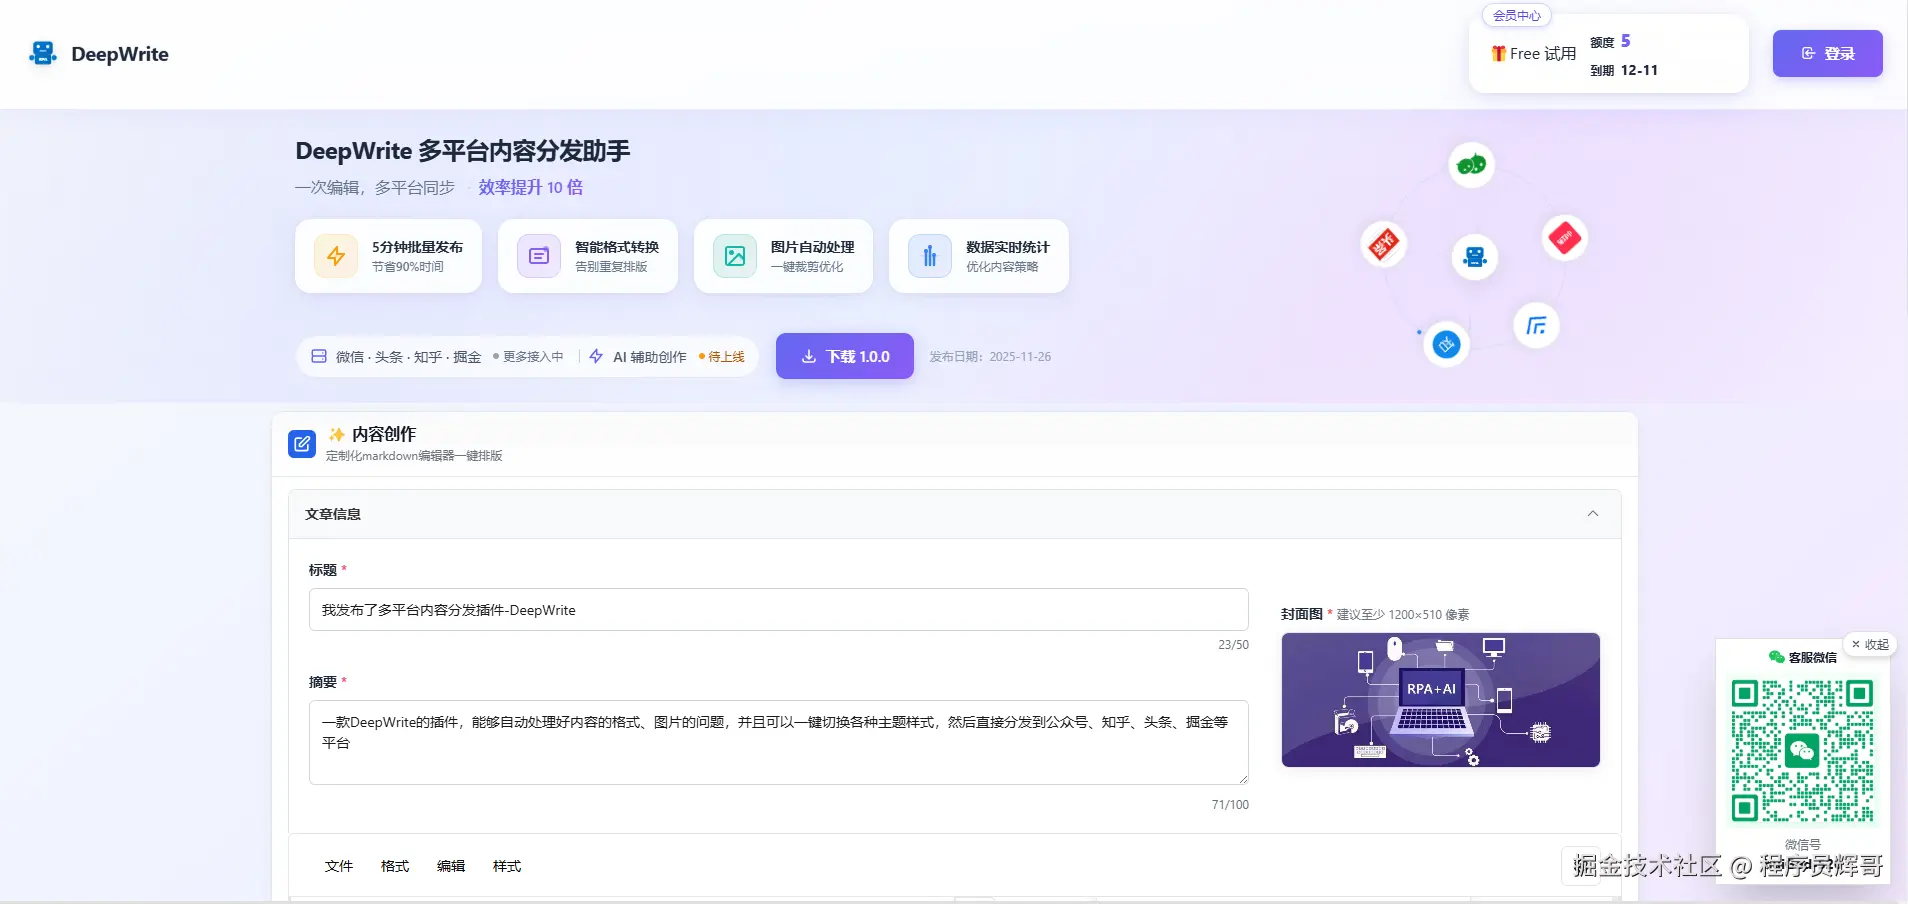Click the 效率提升 10 倍 text

point(531,187)
